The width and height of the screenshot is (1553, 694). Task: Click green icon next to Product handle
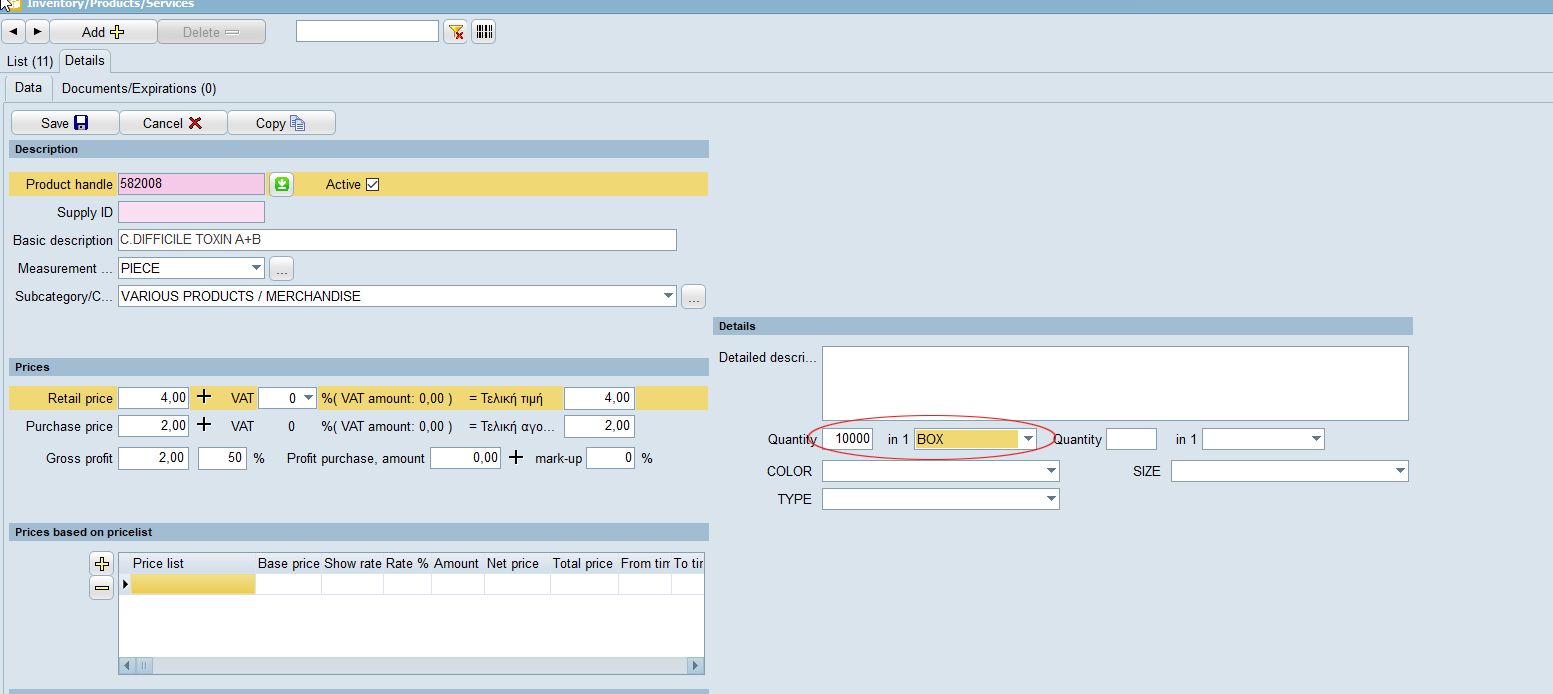pyautogui.click(x=282, y=184)
